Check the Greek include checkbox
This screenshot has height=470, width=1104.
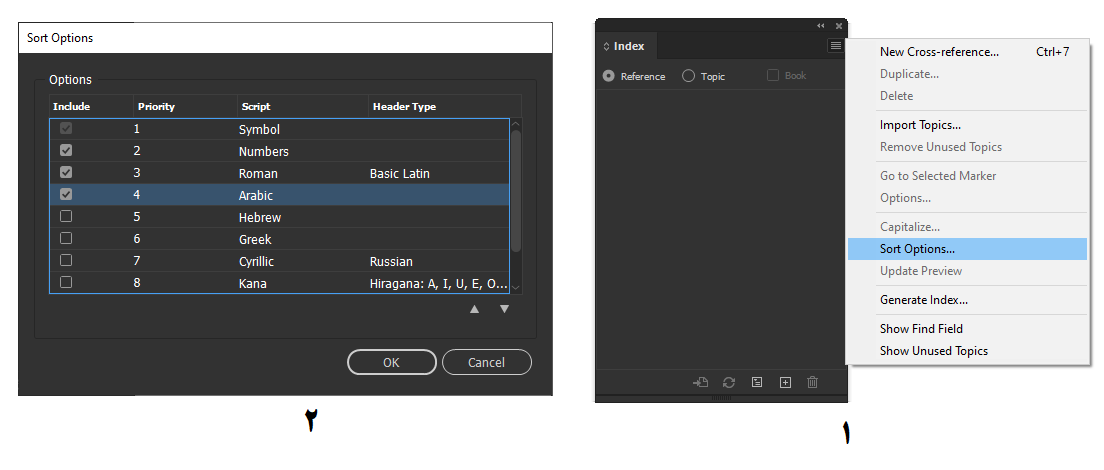(x=66, y=239)
